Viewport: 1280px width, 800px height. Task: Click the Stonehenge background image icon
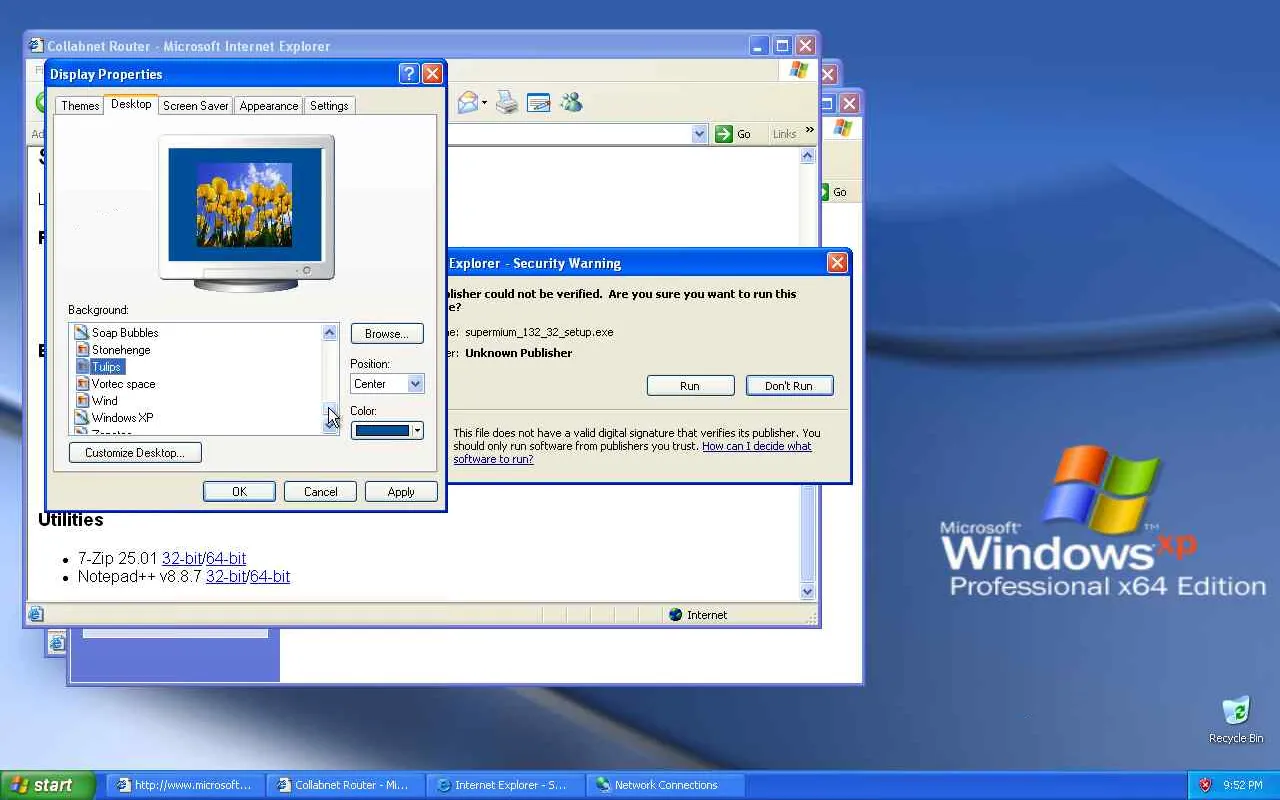click(83, 350)
